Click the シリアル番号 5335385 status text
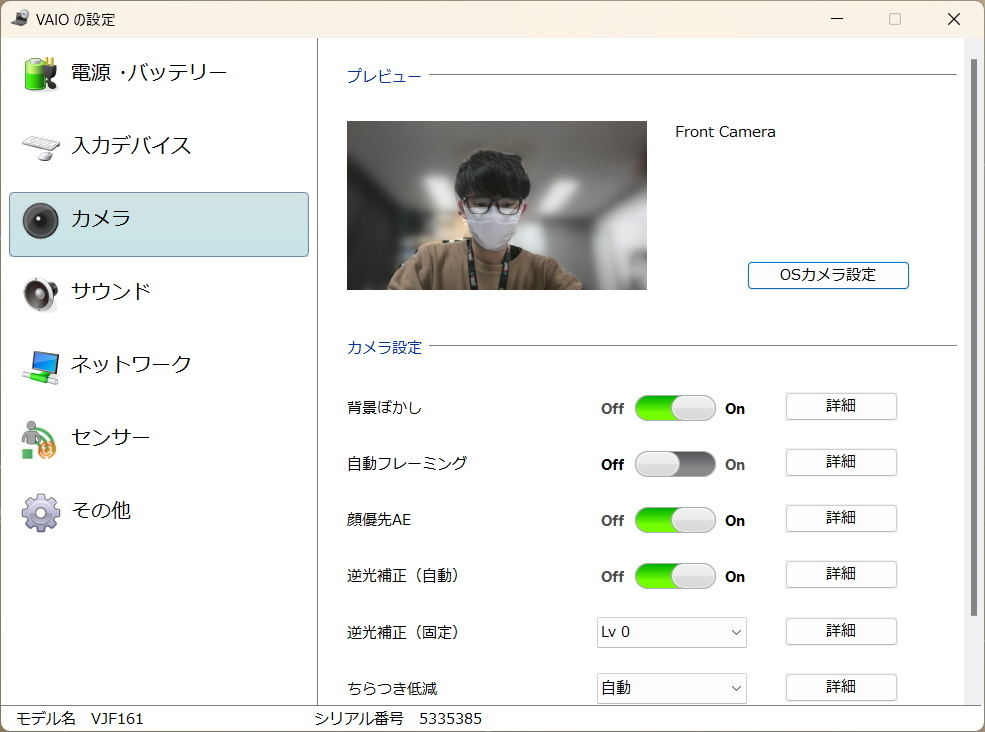Viewport: 985px width, 732px height. tap(398, 718)
